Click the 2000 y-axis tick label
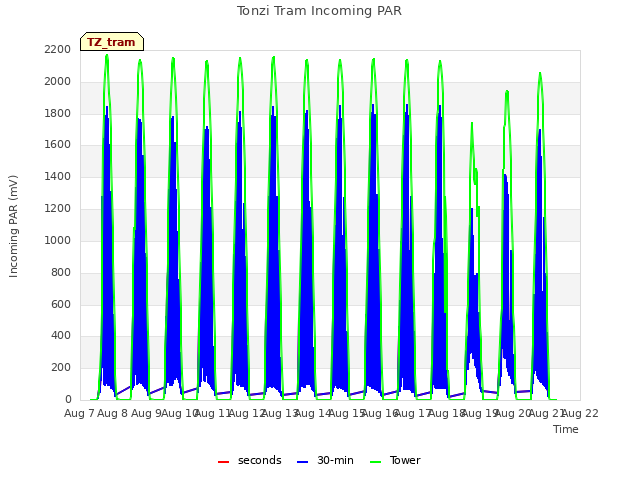The height and width of the screenshot is (480, 640). [x=58, y=81]
